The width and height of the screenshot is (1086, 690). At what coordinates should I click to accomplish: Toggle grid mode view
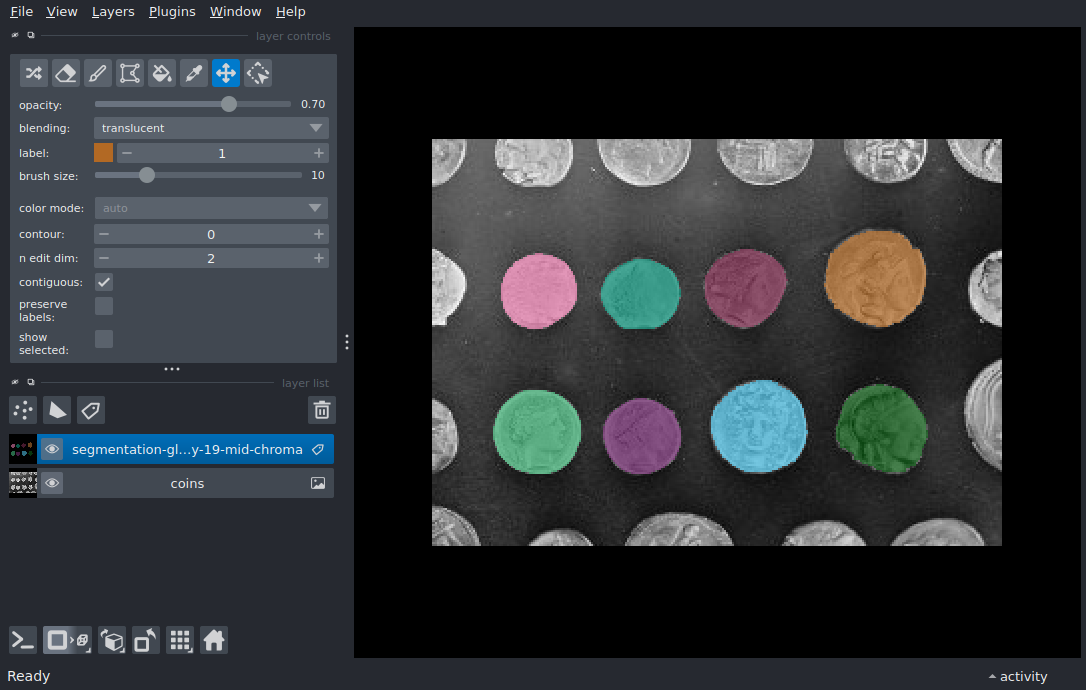[180, 640]
